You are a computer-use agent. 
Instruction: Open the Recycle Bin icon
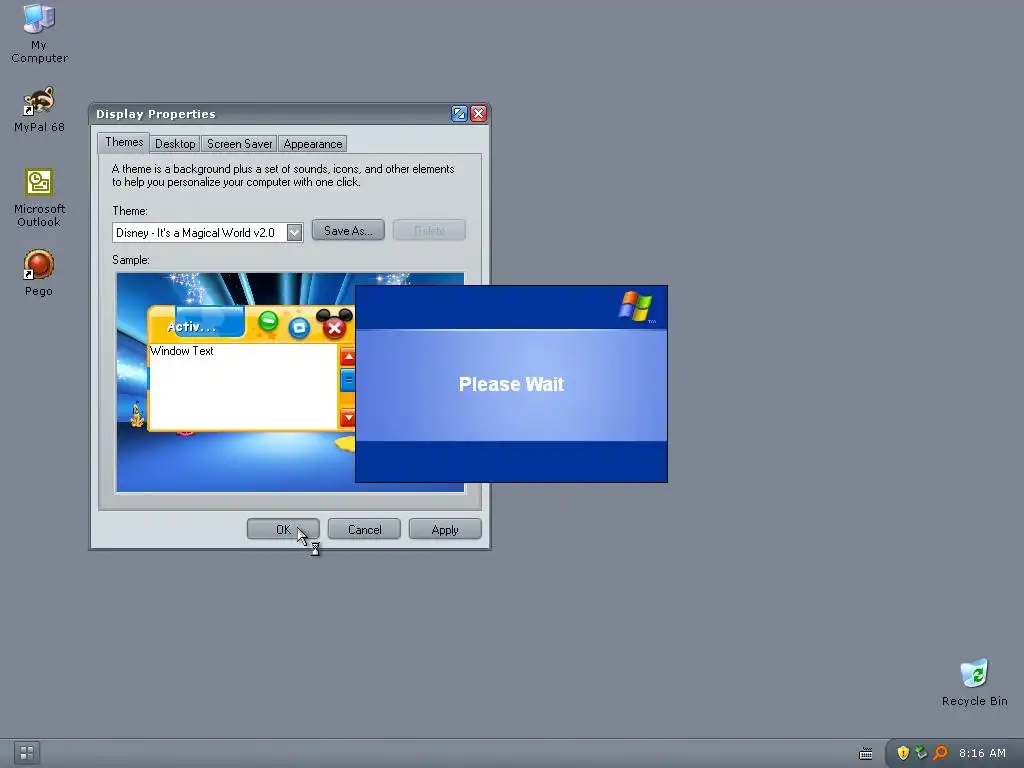(x=974, y=682)
